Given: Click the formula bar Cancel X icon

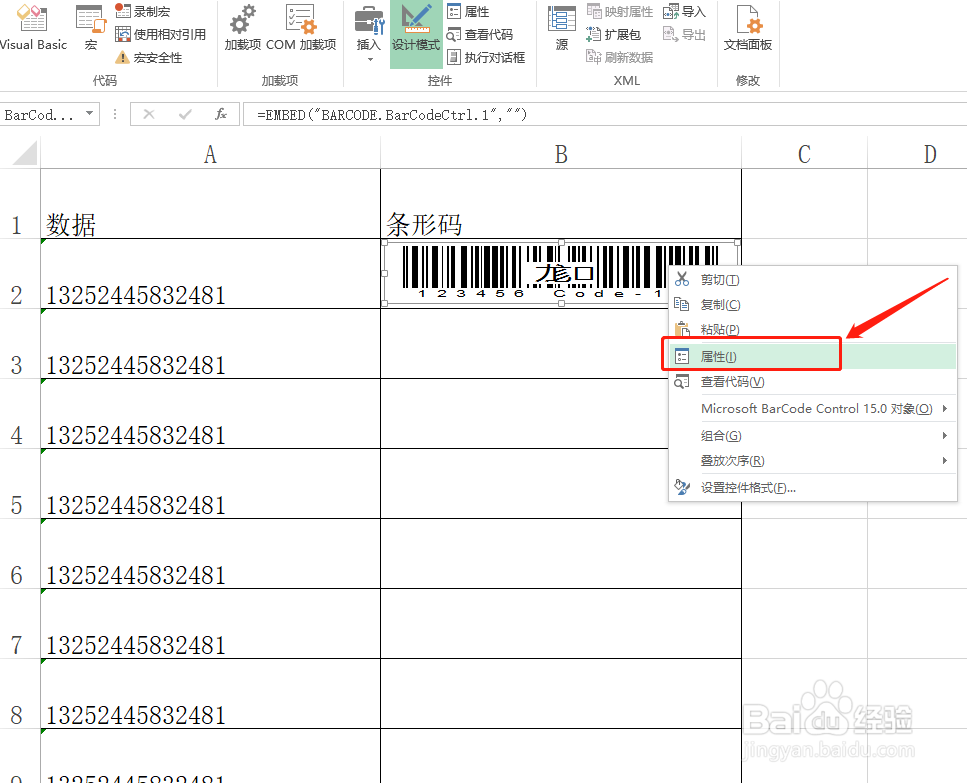Looking at the screenshot, I should pyautogui.click(x=149, y=114).
